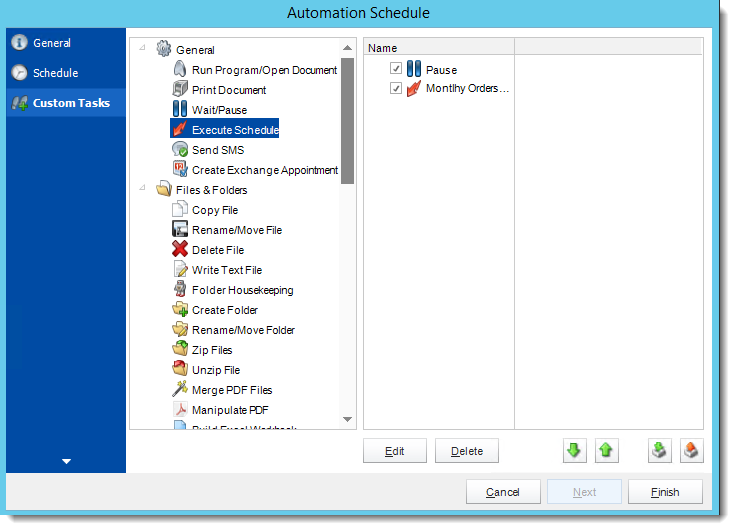Image resolution: width=735 pixels, height=530 pixels.
Task: Click the Delete button
Action: (x=466, y=451)
